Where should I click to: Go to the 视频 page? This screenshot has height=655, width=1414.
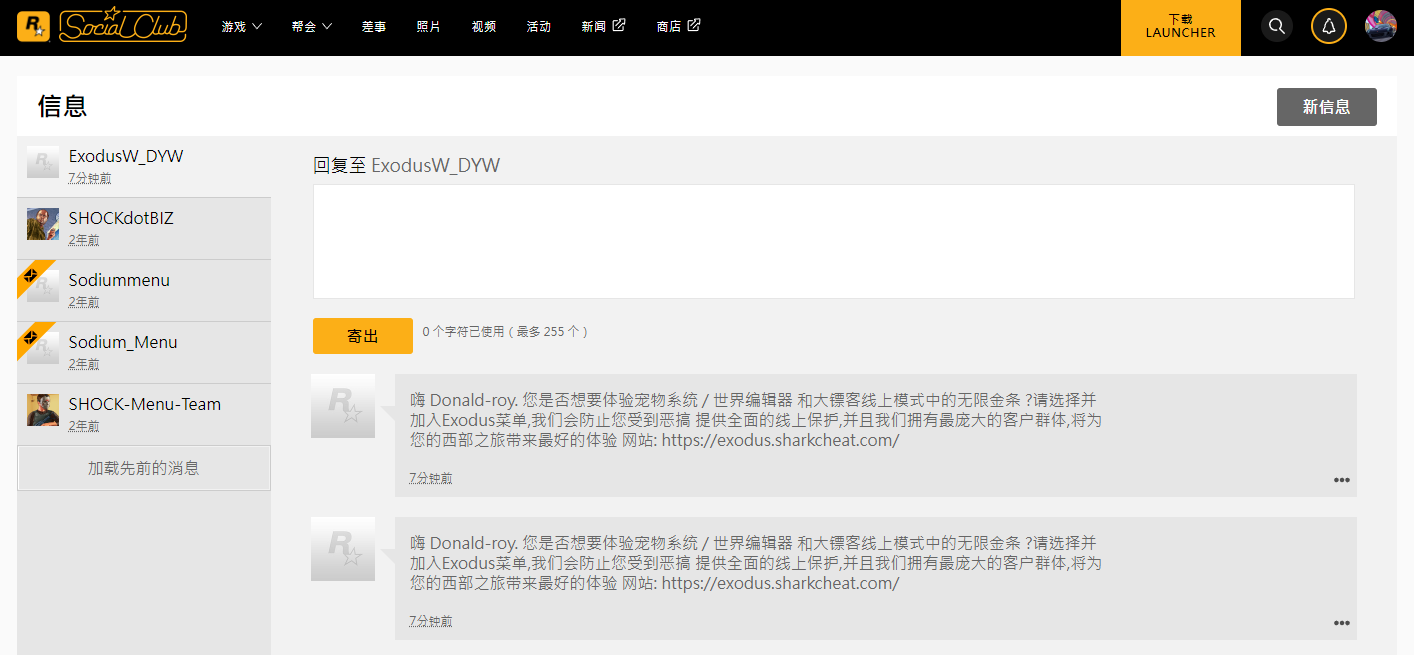pyautogui.click(x=484, y=27)
